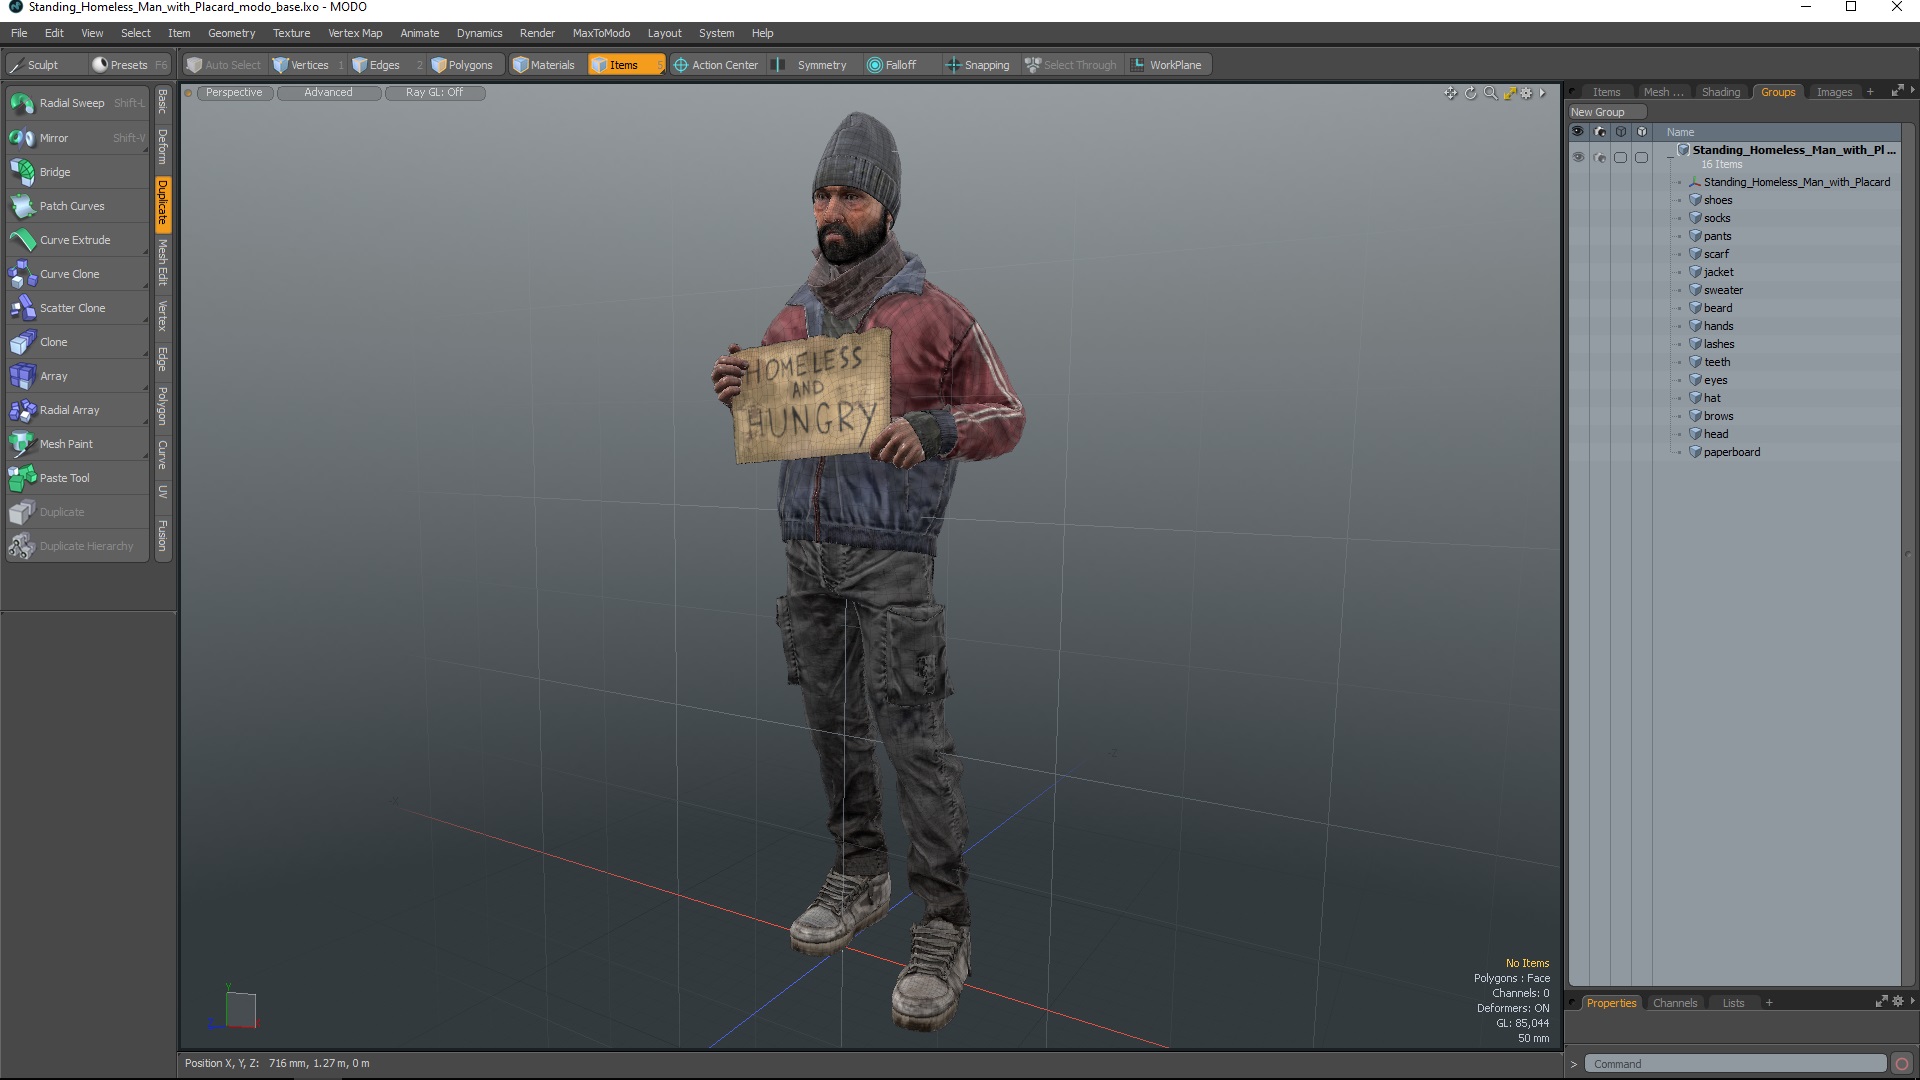
Task: Start the Curve Clone tool
Action: tap(77, 274)
